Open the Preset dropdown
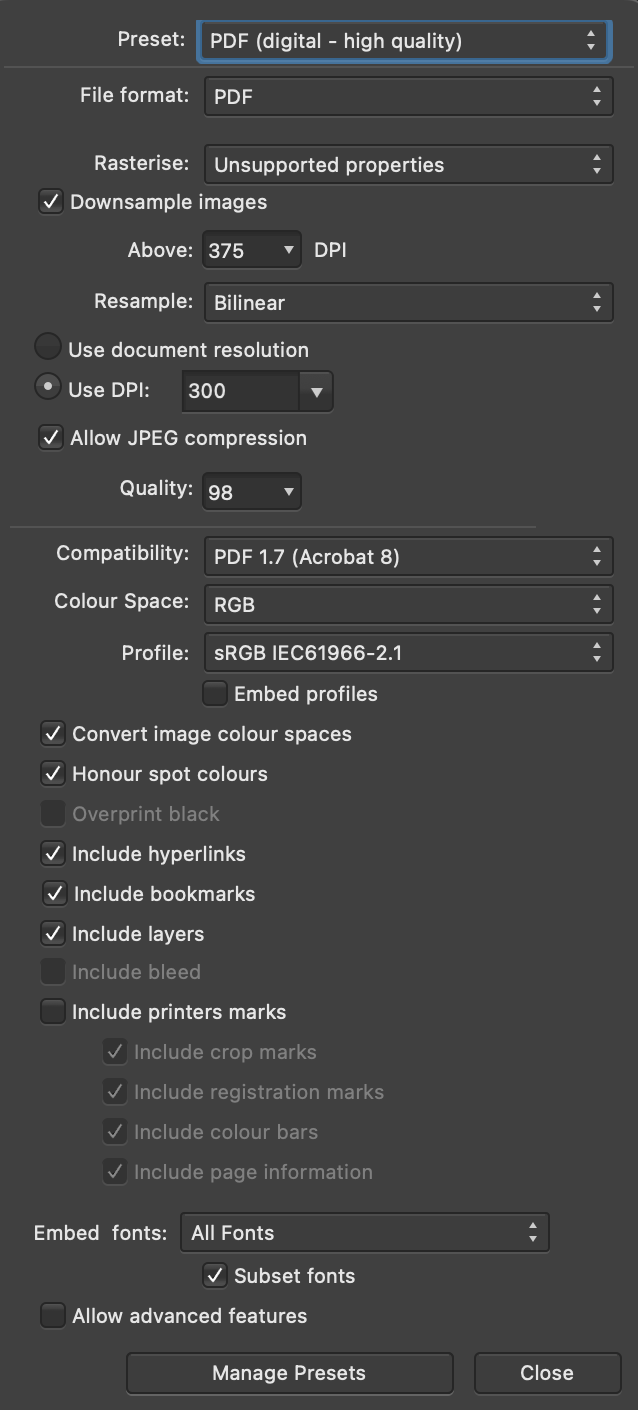 (x=404, y=41)
